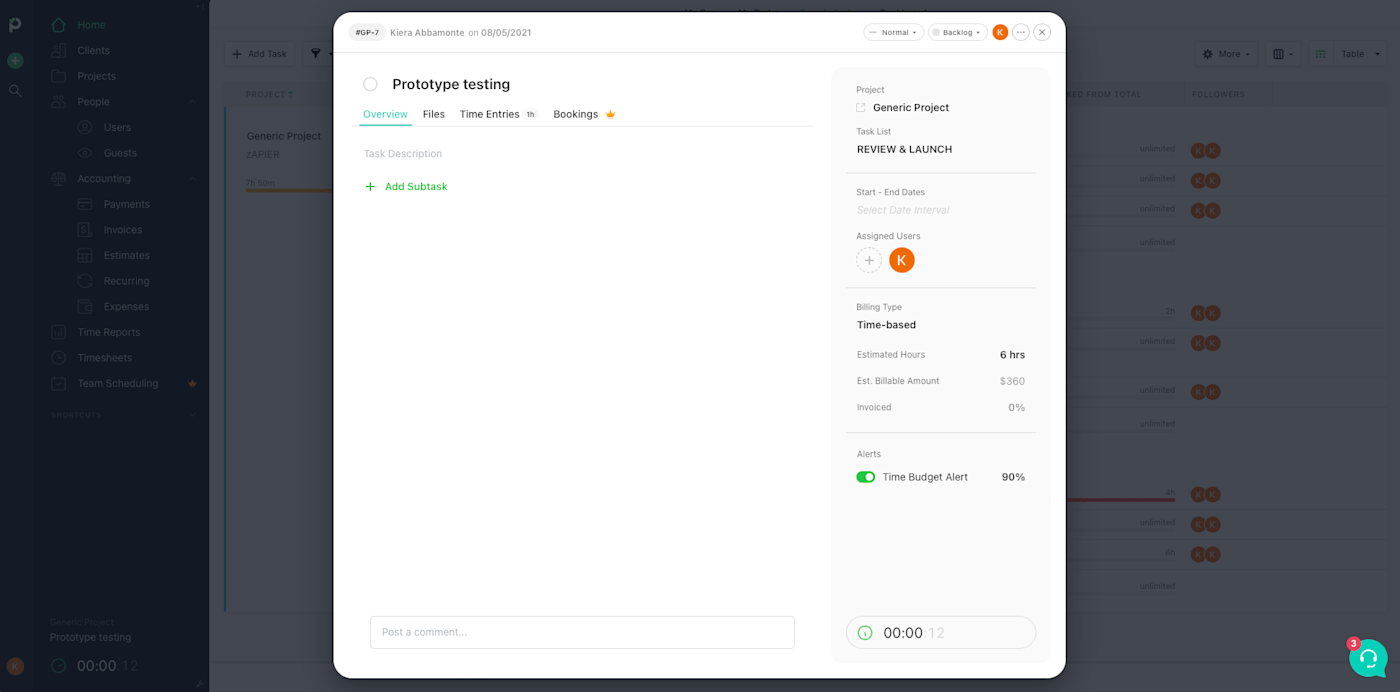
Task: Click the orange K assigned user avatar
Action: pos(901,260)
